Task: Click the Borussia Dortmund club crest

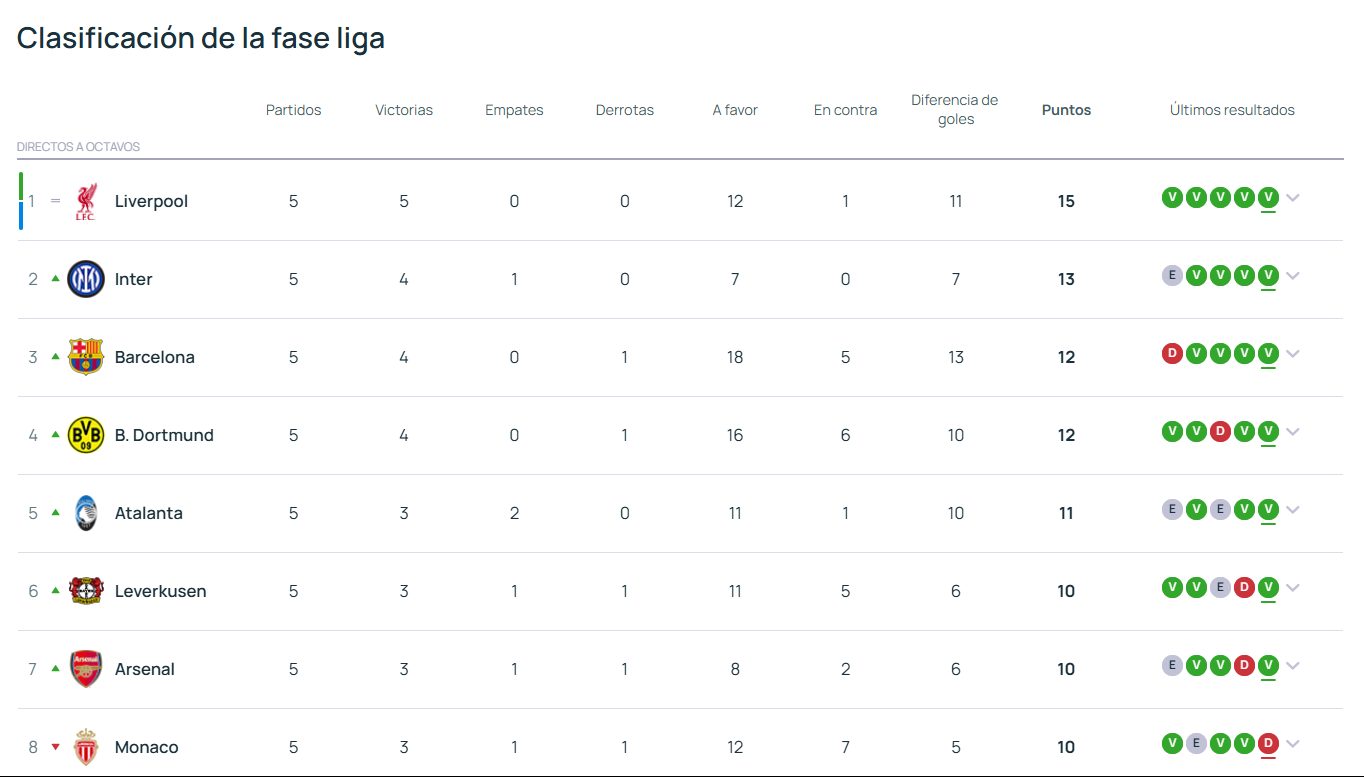Action: (x=86, y=435)
